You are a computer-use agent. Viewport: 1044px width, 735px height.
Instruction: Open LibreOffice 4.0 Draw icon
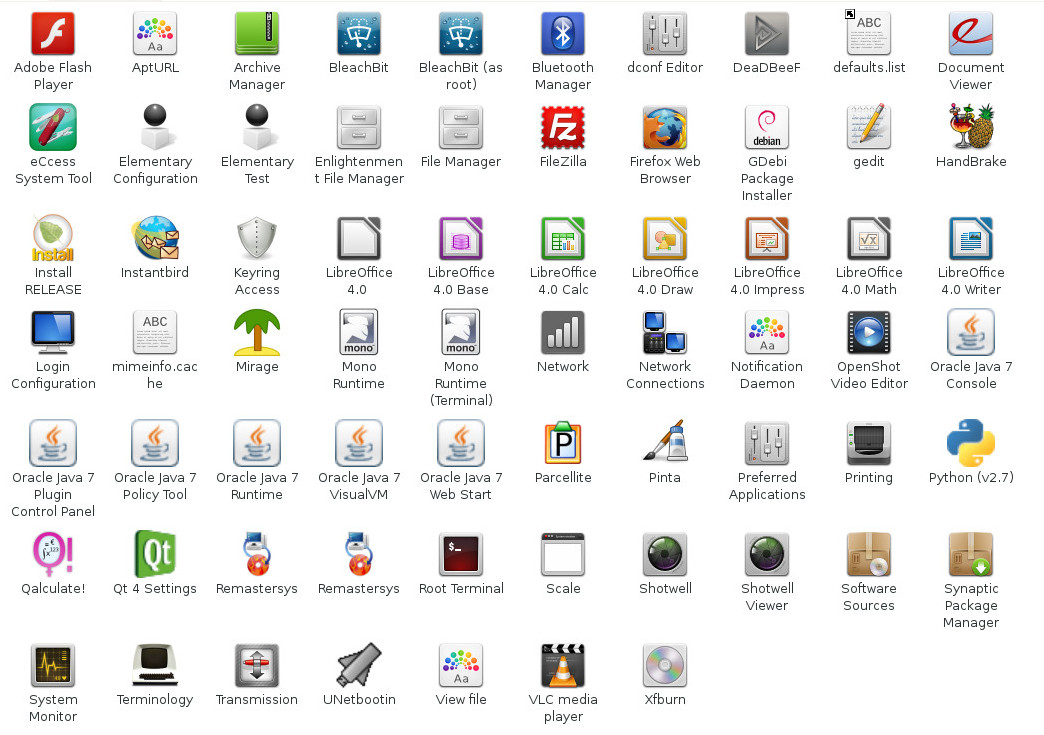pyautogui.click(x=664, y=238)
